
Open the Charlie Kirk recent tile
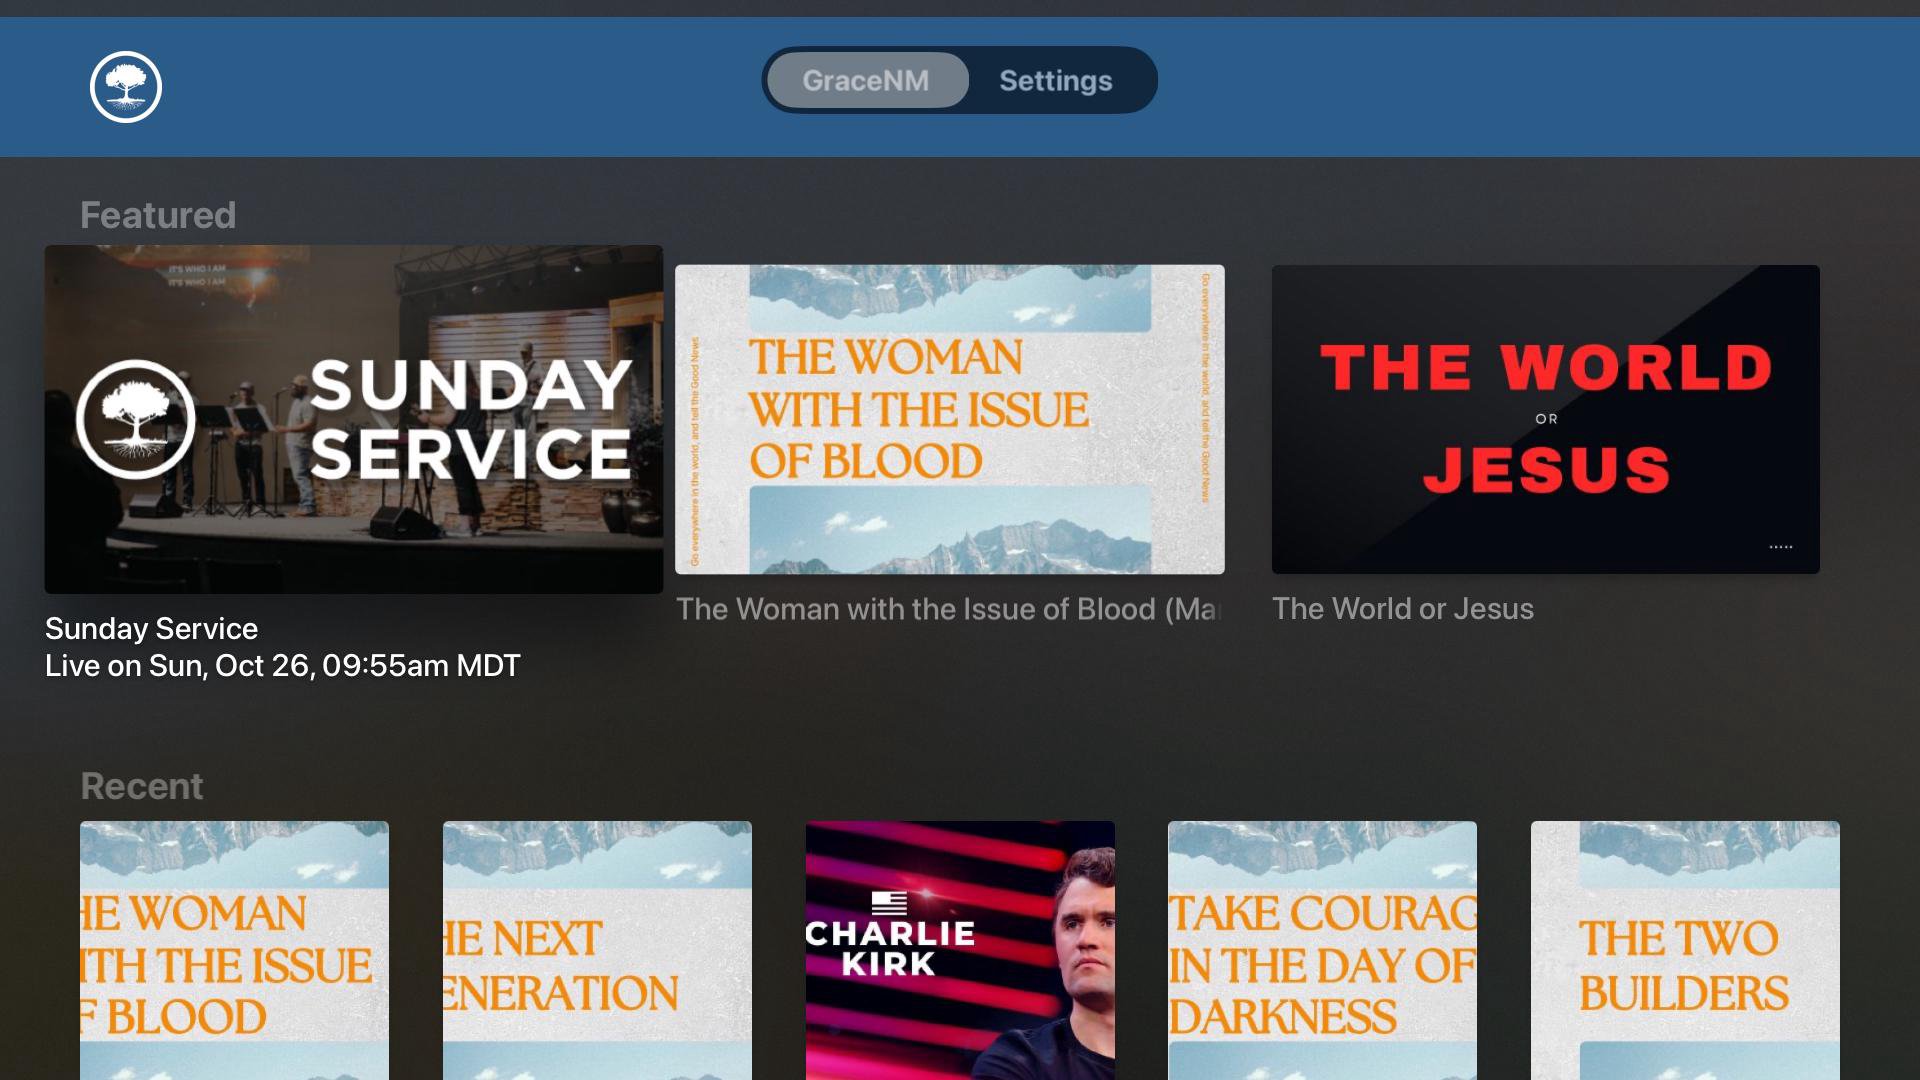pos(960,950)
